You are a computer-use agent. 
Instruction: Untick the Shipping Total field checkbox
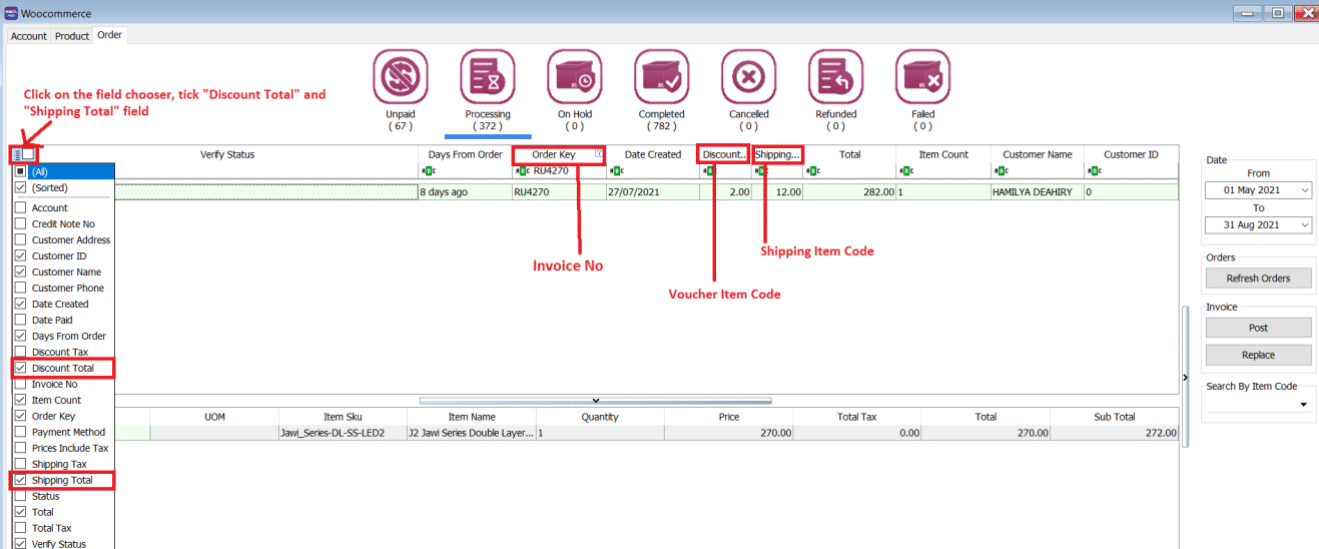(21, 480)
